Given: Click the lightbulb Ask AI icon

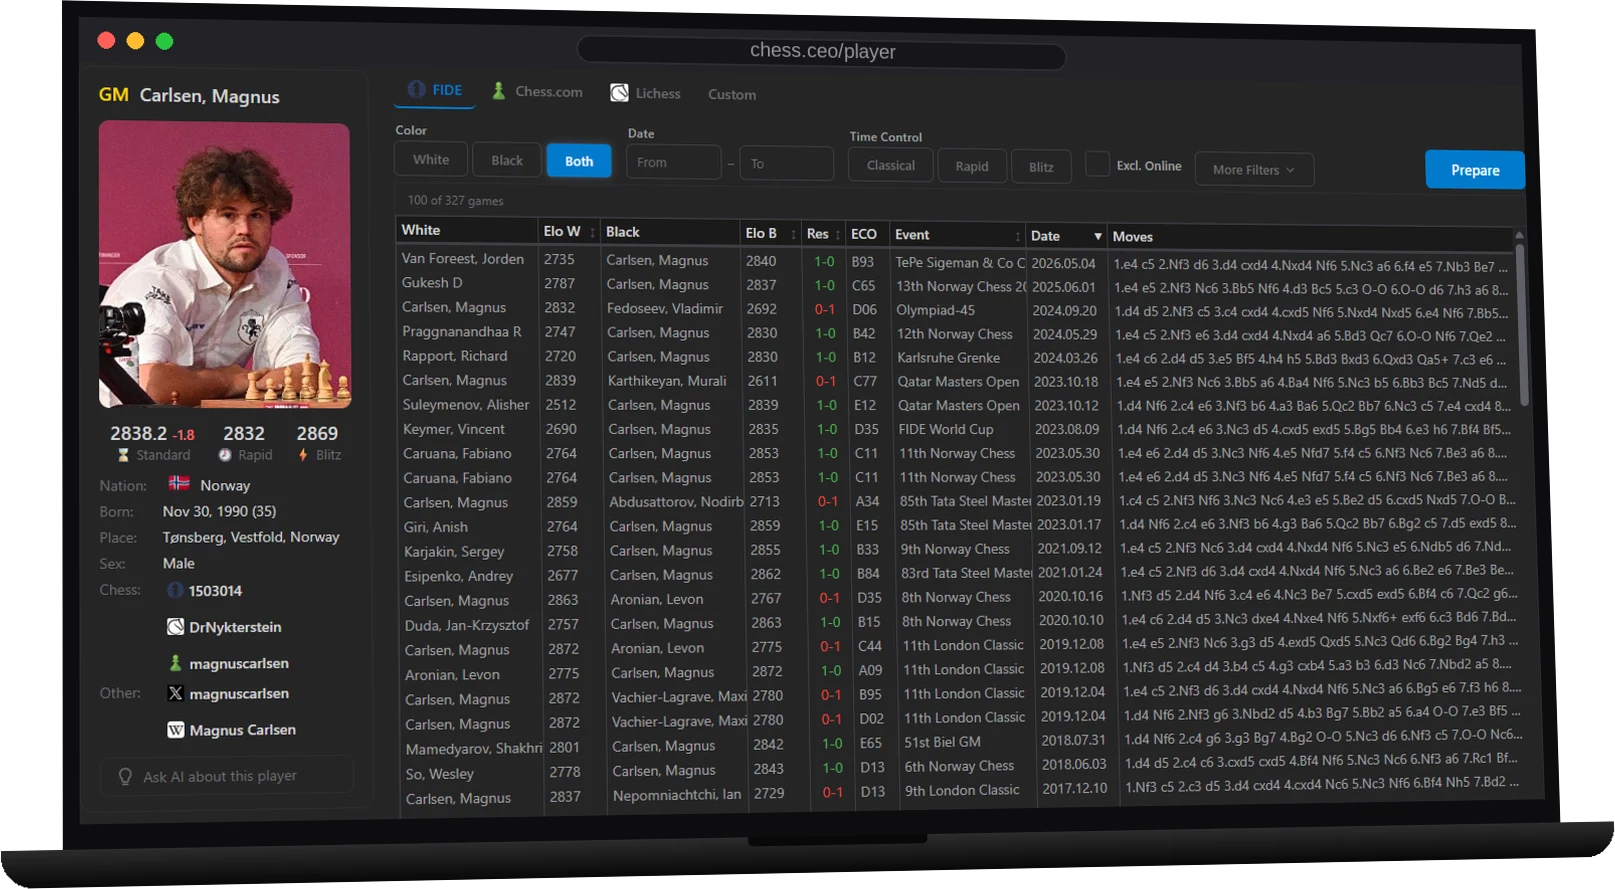Looking at the screenshot, I should [125, 776].
